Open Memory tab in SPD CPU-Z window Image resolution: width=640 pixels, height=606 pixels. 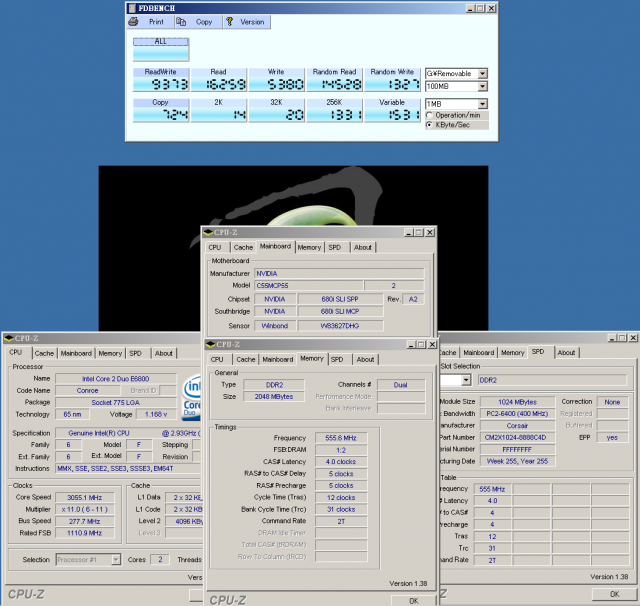(512, 353)
